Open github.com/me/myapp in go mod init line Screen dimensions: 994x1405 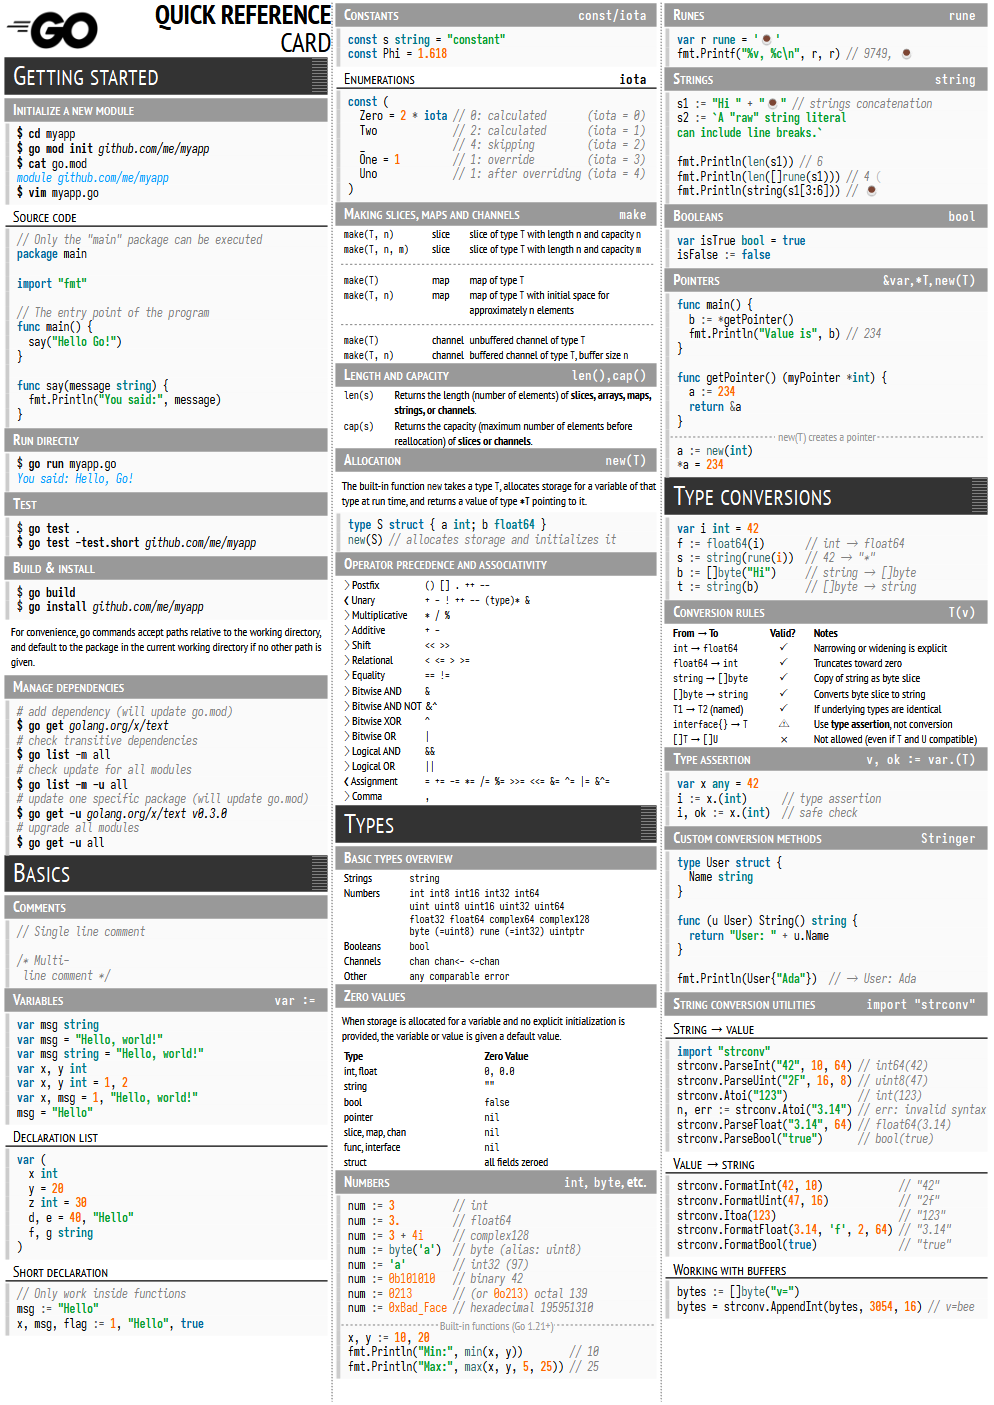(153, 149)
